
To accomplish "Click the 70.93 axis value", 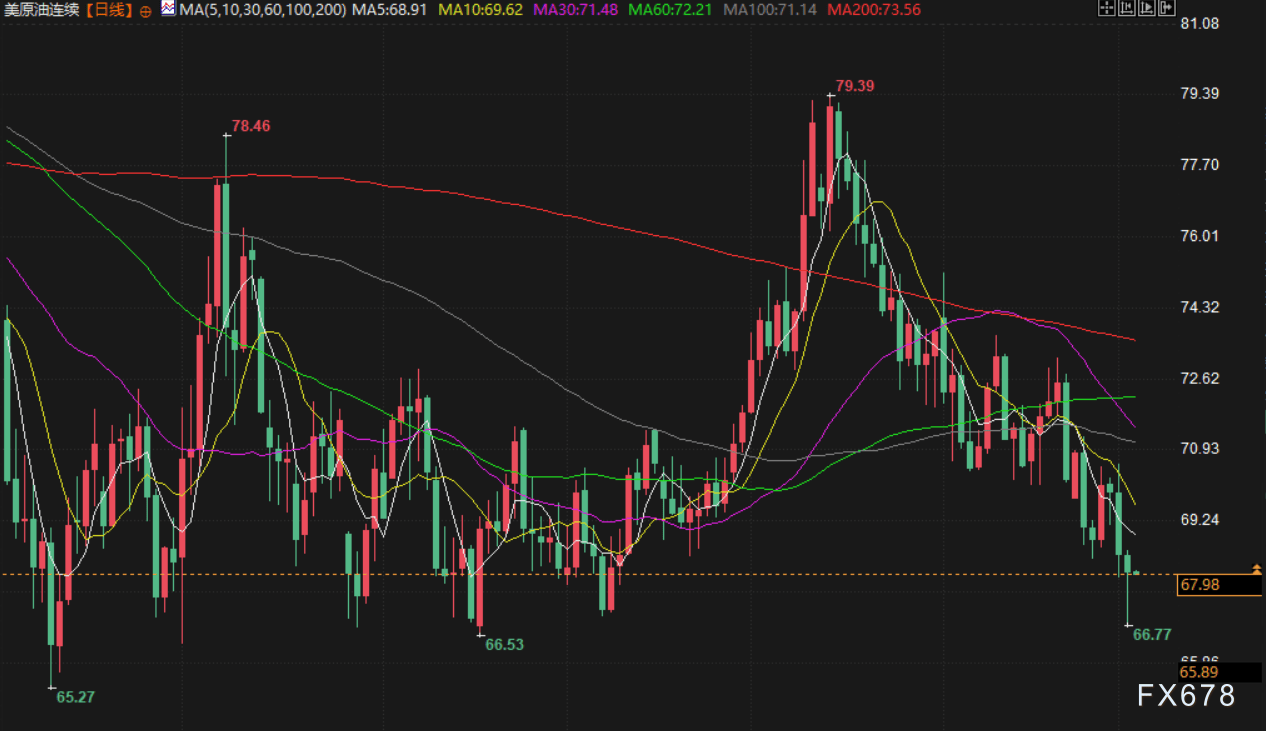I will pyautogui.click(x=1200, y=449).
